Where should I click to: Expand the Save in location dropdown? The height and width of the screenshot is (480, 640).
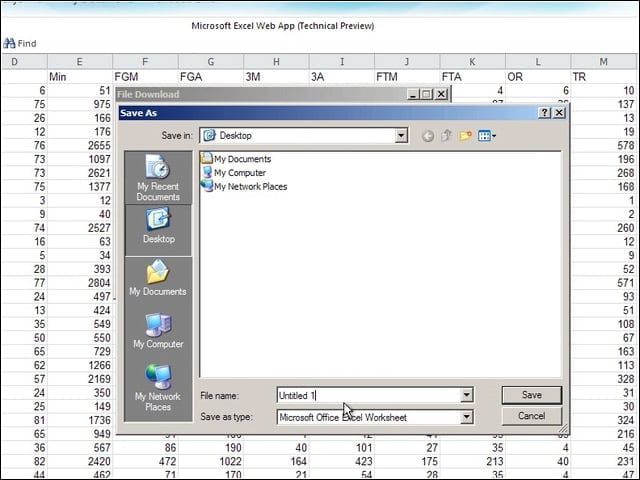point(401,136)
